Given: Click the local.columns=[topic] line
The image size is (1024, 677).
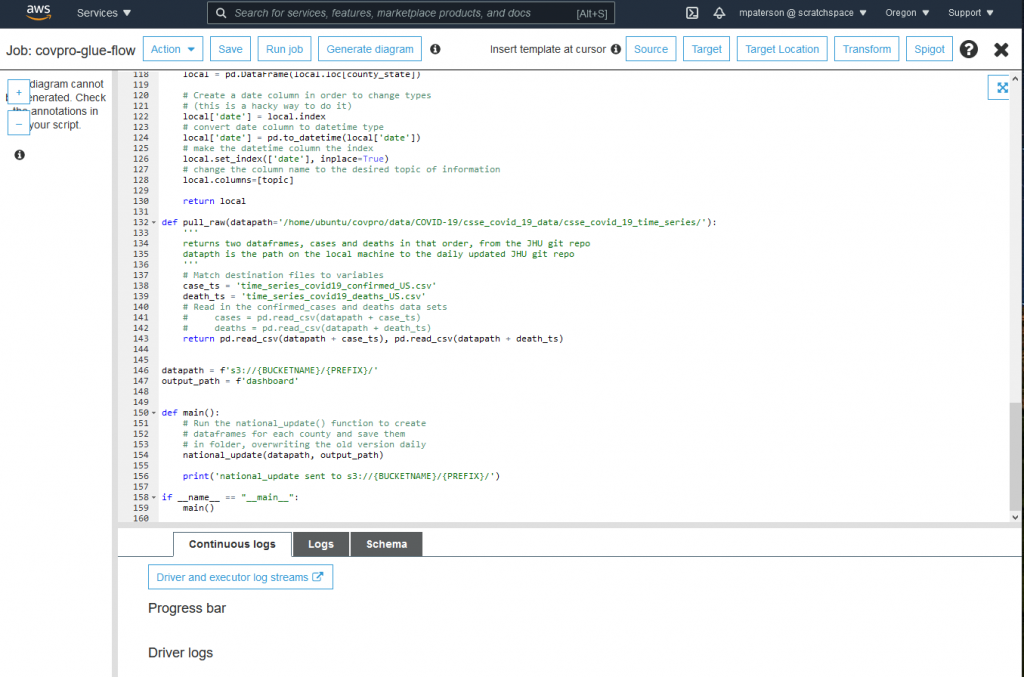Looking at the screenshot, I should (x=238, y=180).
